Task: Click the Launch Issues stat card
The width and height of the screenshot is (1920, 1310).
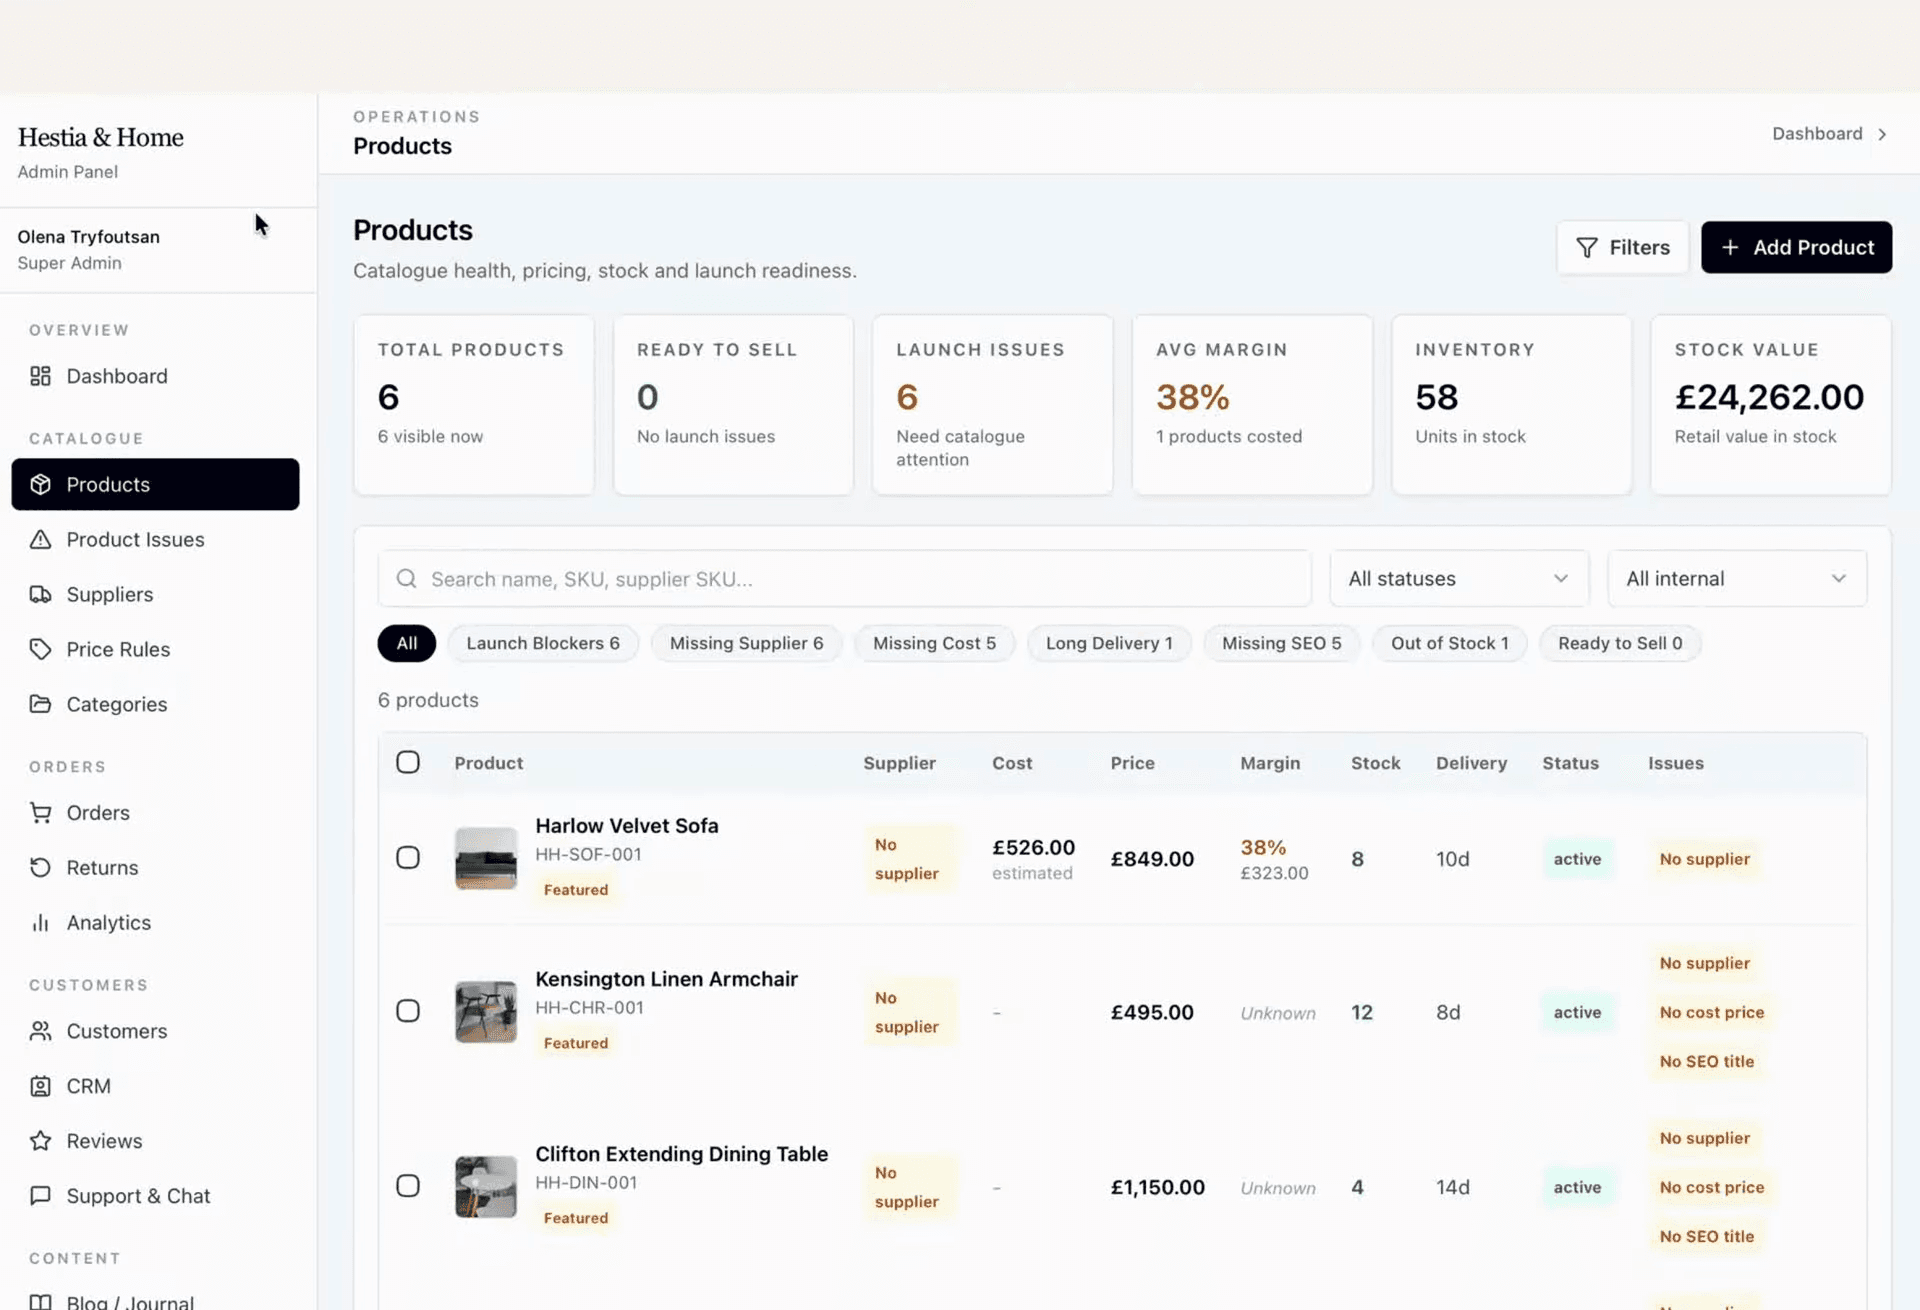Action: [992, 405]
